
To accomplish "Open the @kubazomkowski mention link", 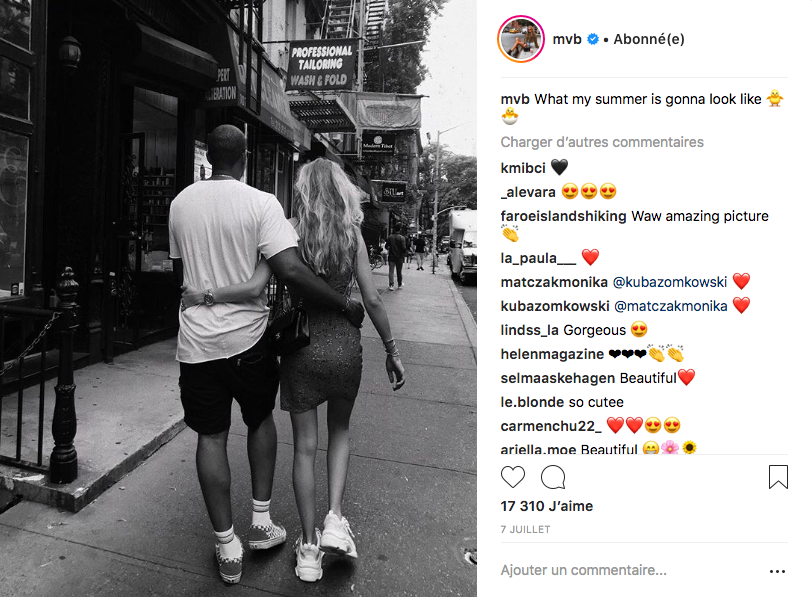I will coord(670,282).
